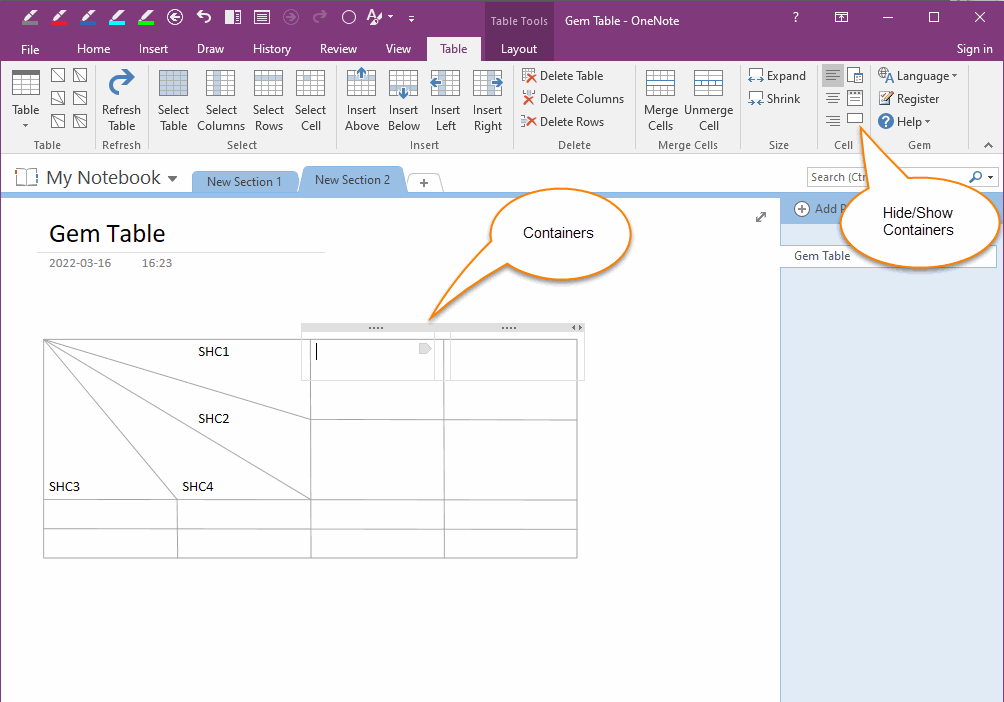
Task: Click the Help question mark in title bar
Action: click(795, 17)
